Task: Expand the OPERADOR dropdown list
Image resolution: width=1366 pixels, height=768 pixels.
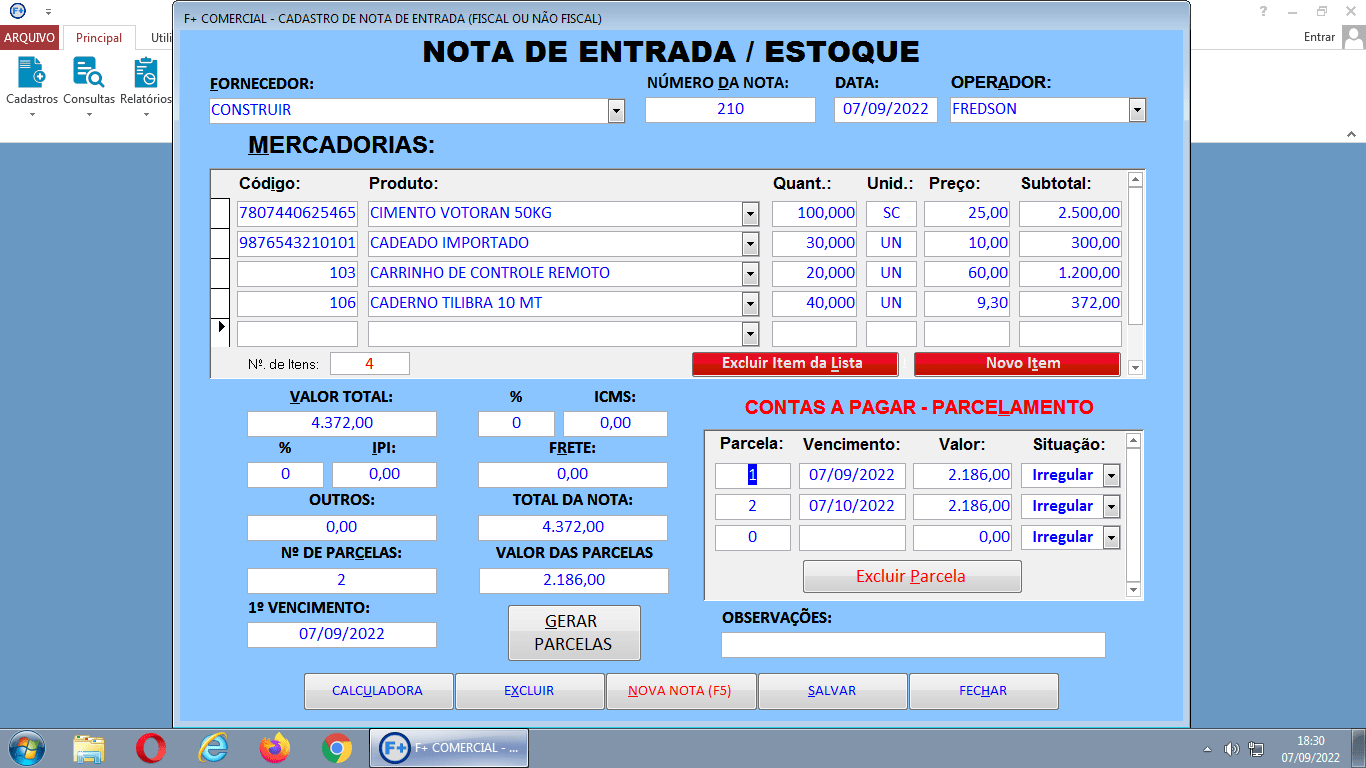Action: (1137, 109)
